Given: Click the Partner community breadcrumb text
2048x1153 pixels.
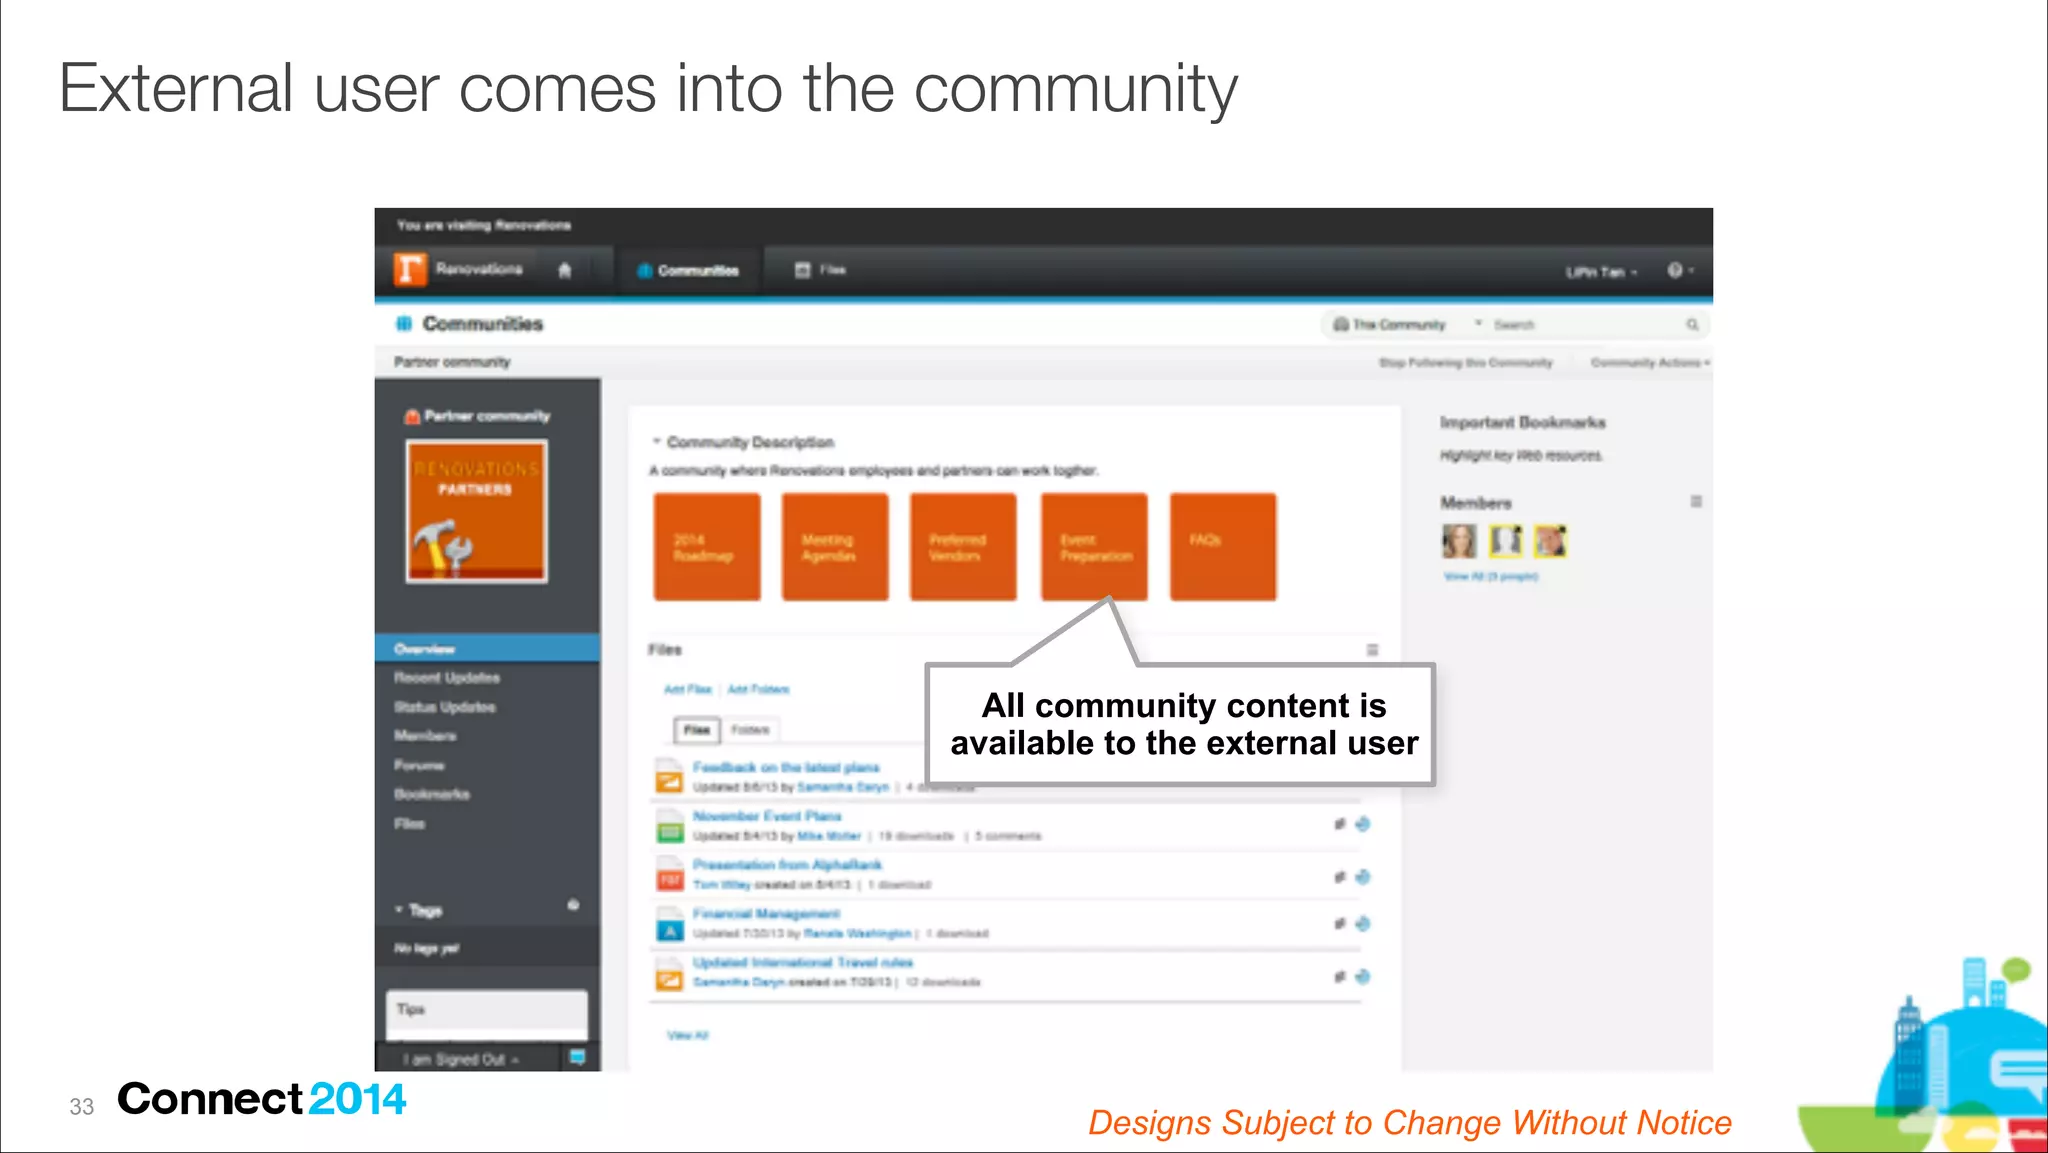Looking at the screenshot, I should point(452,362).
